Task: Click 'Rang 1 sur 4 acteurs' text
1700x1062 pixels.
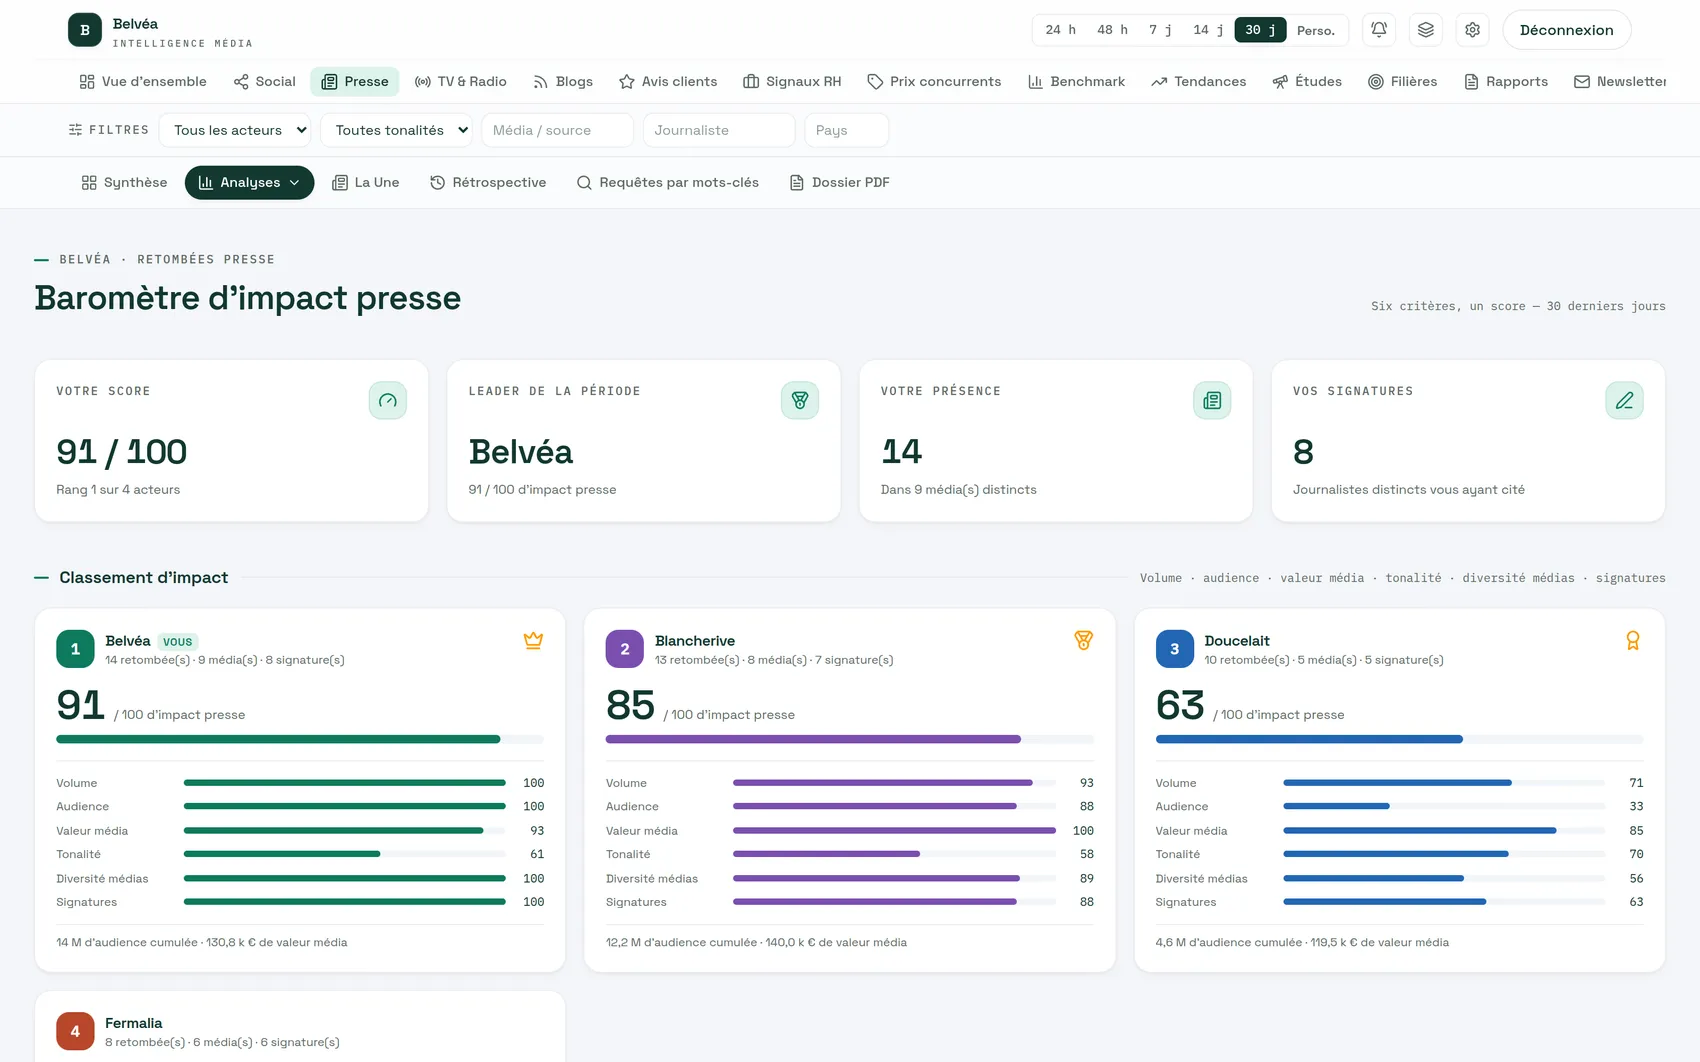Action: coord(118,490)
